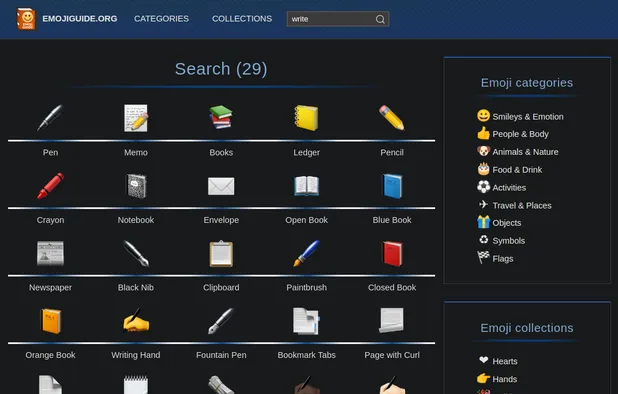Open the Hands collection
Viewport: 618px width, 394px height.
[497, 379]
